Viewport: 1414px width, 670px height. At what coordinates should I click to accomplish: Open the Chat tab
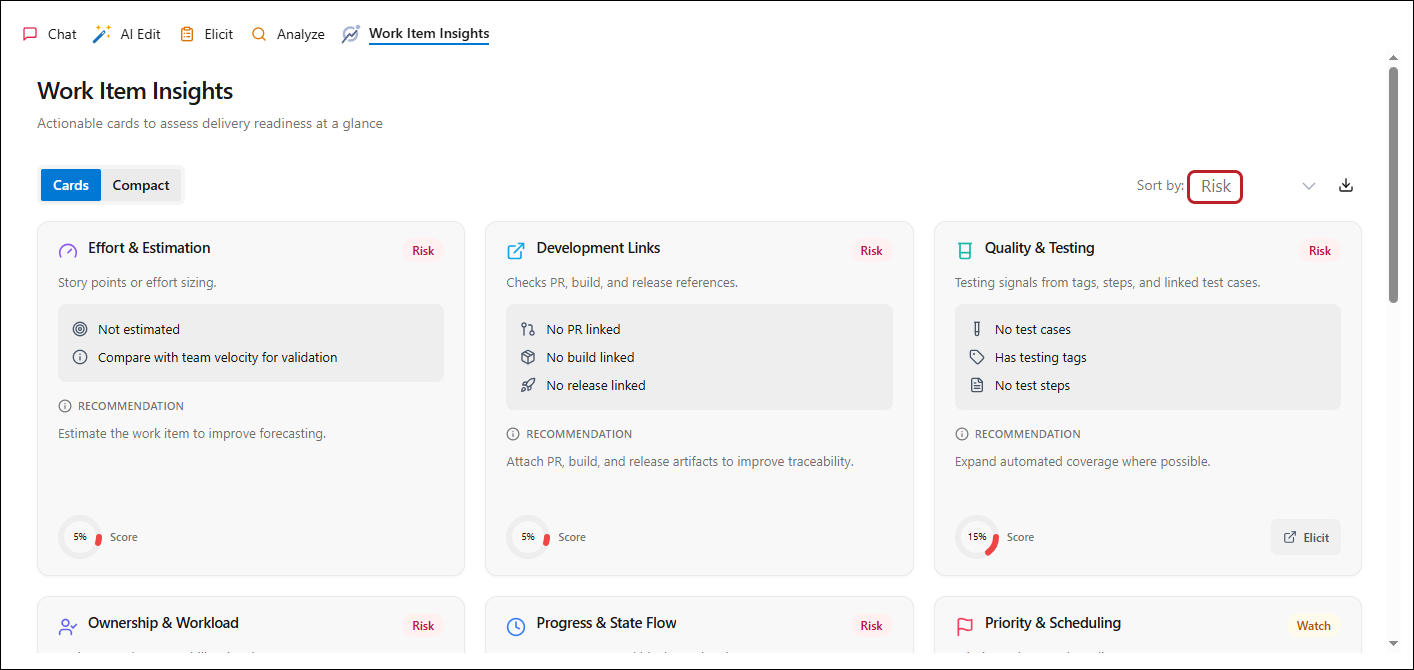pyautogui.click(x=50, y=34)
